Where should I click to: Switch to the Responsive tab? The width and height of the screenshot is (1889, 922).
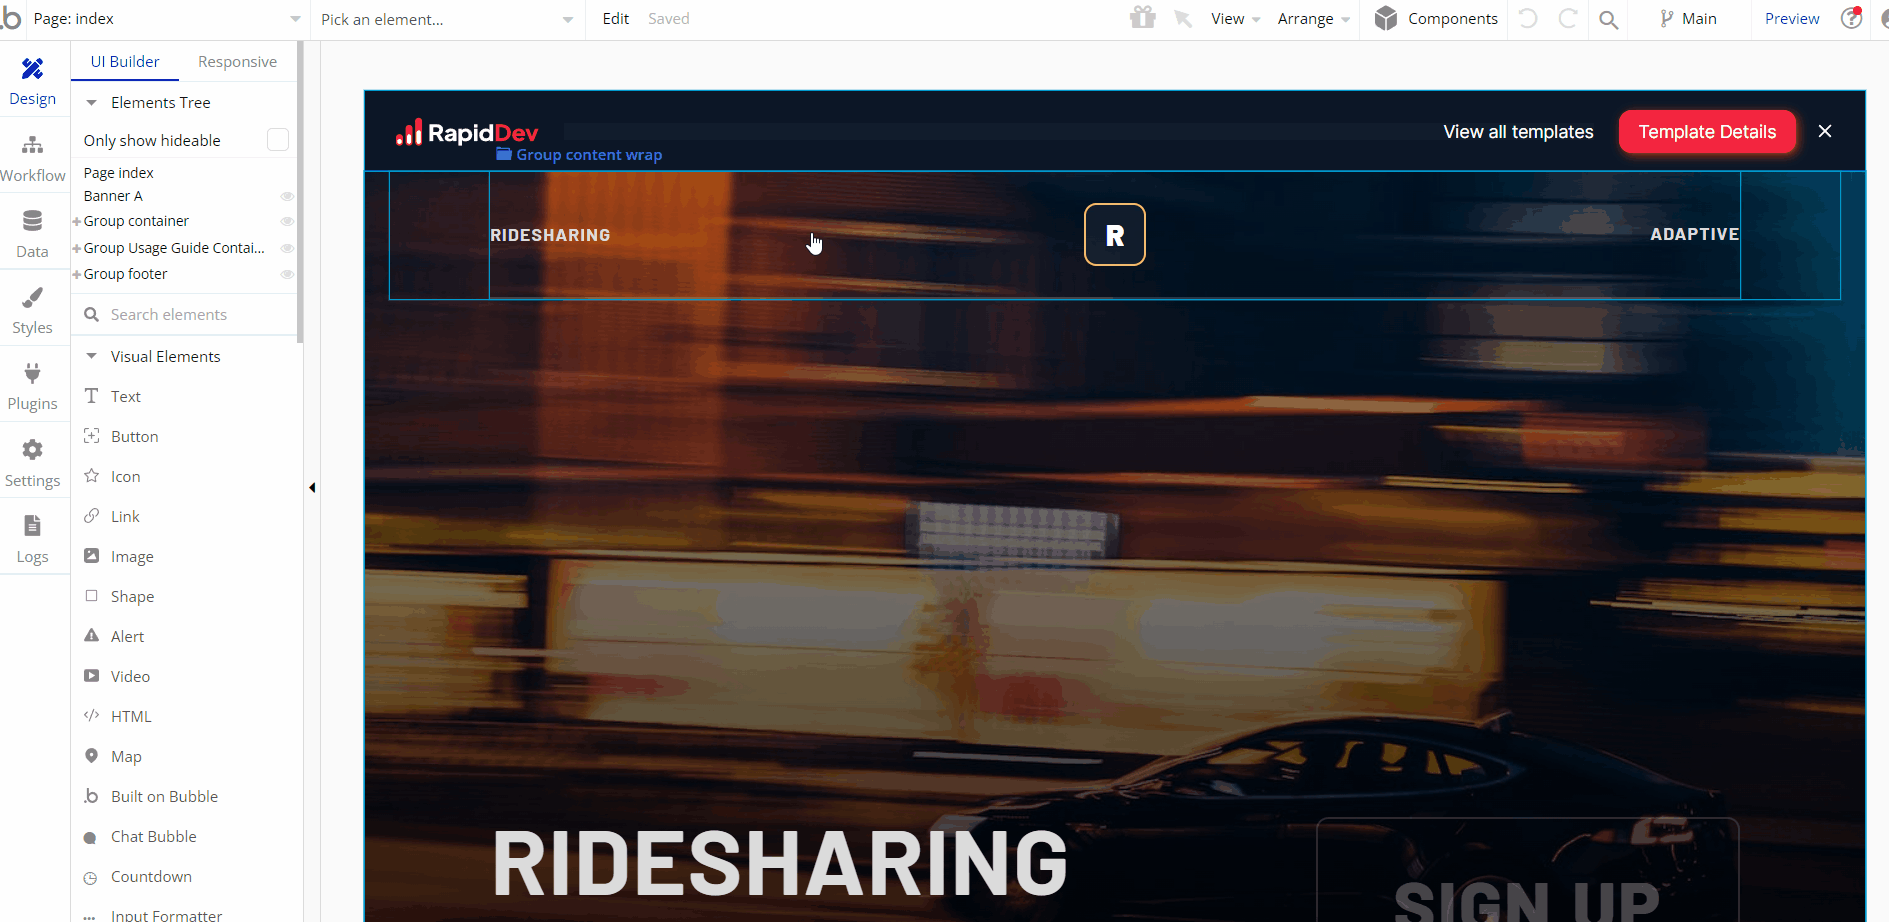(x=237, y=61)
